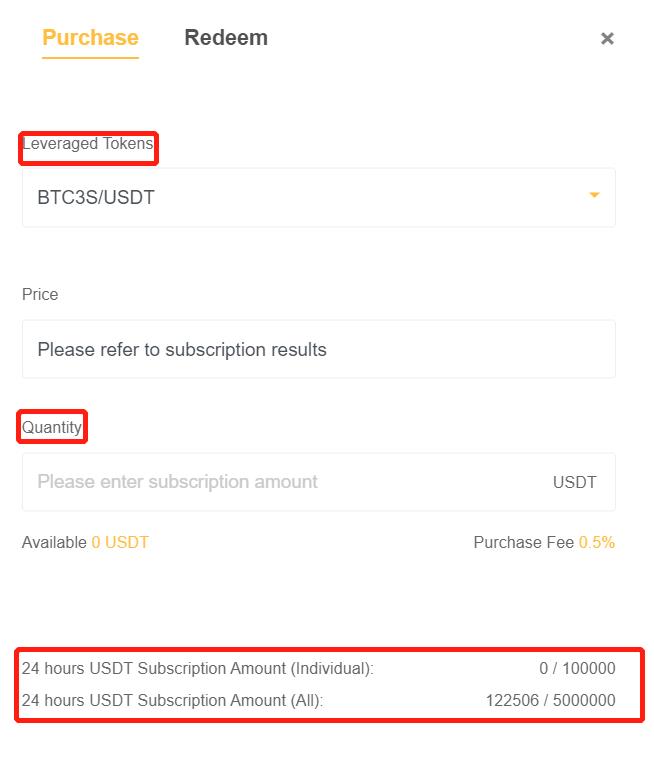
Task: Click the orange 0 USDT available balance
Action: coord(120,543)
